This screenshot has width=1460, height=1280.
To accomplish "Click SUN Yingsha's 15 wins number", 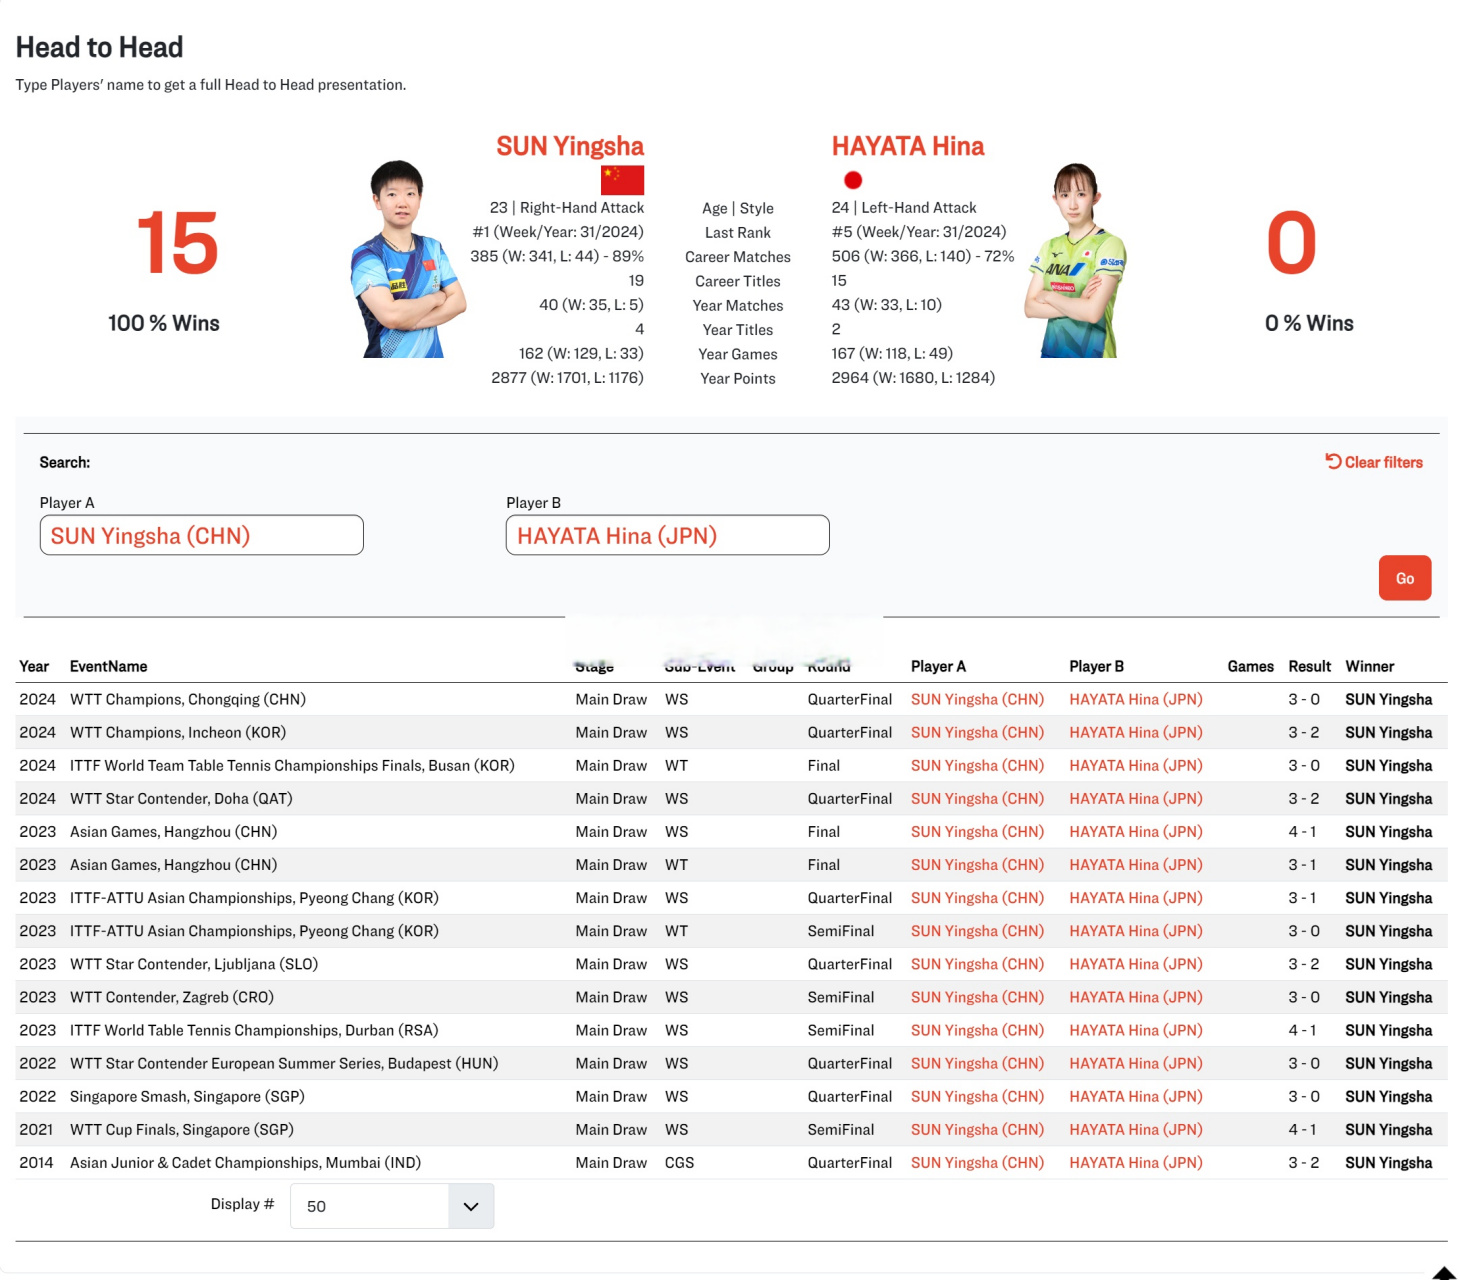I will pos(177,242).
